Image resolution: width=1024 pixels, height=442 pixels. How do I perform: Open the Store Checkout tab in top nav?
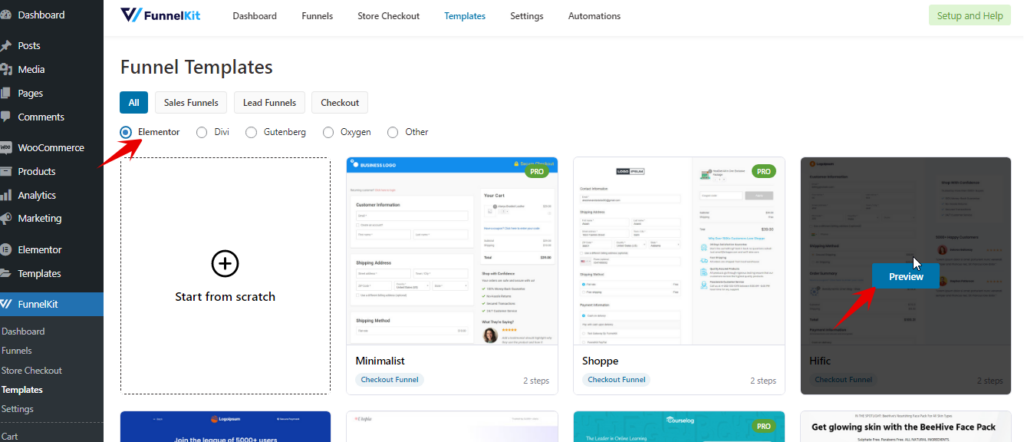click(x=389, y=16)
